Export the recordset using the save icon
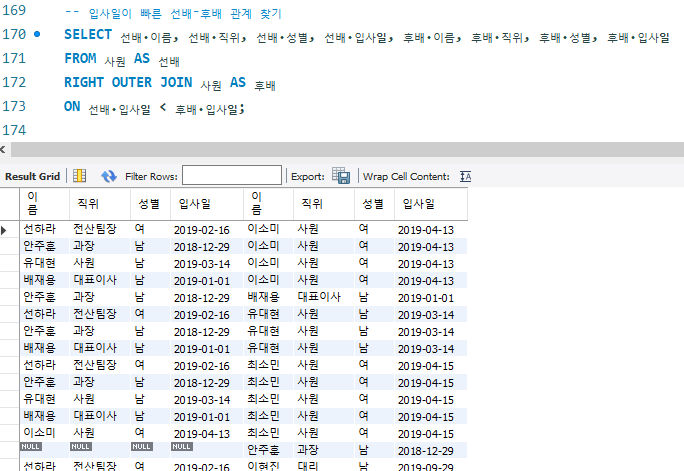Viewport: 684px width, 471px height. 341,176
